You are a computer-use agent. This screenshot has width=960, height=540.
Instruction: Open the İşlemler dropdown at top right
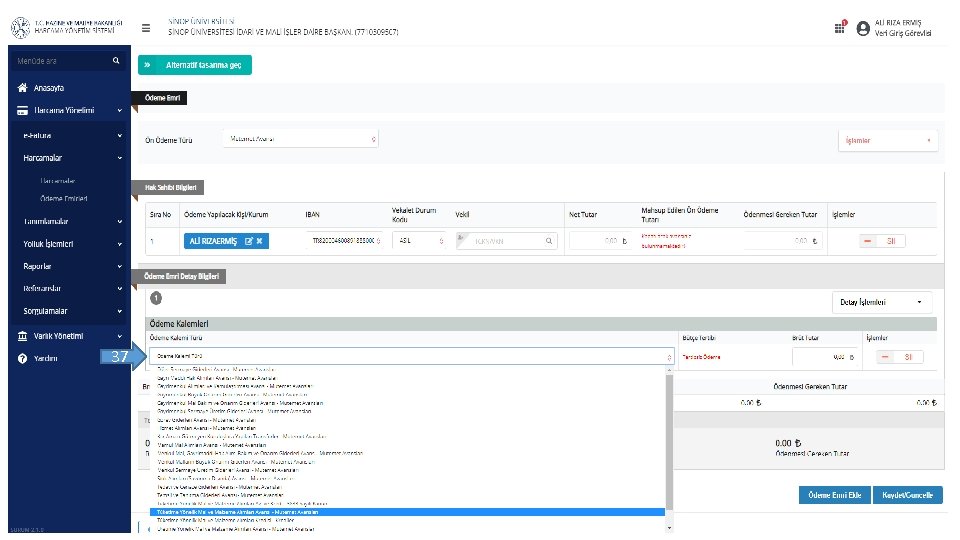(887, 141)
